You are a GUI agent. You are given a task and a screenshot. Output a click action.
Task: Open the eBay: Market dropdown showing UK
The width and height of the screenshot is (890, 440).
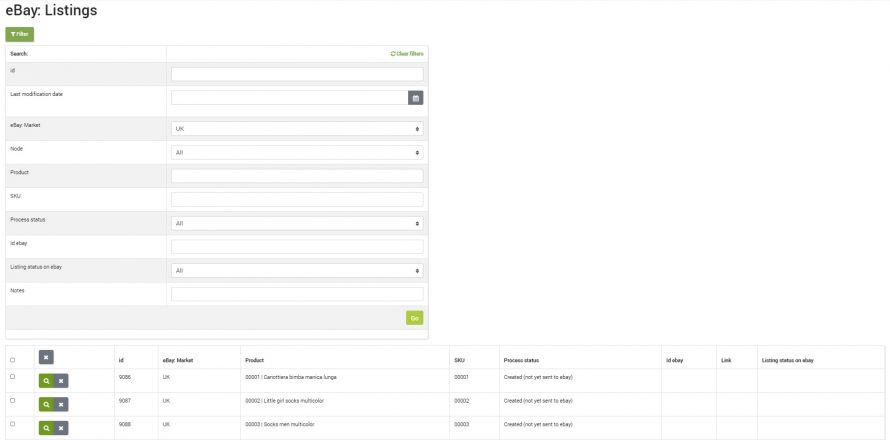coord(297,129)
